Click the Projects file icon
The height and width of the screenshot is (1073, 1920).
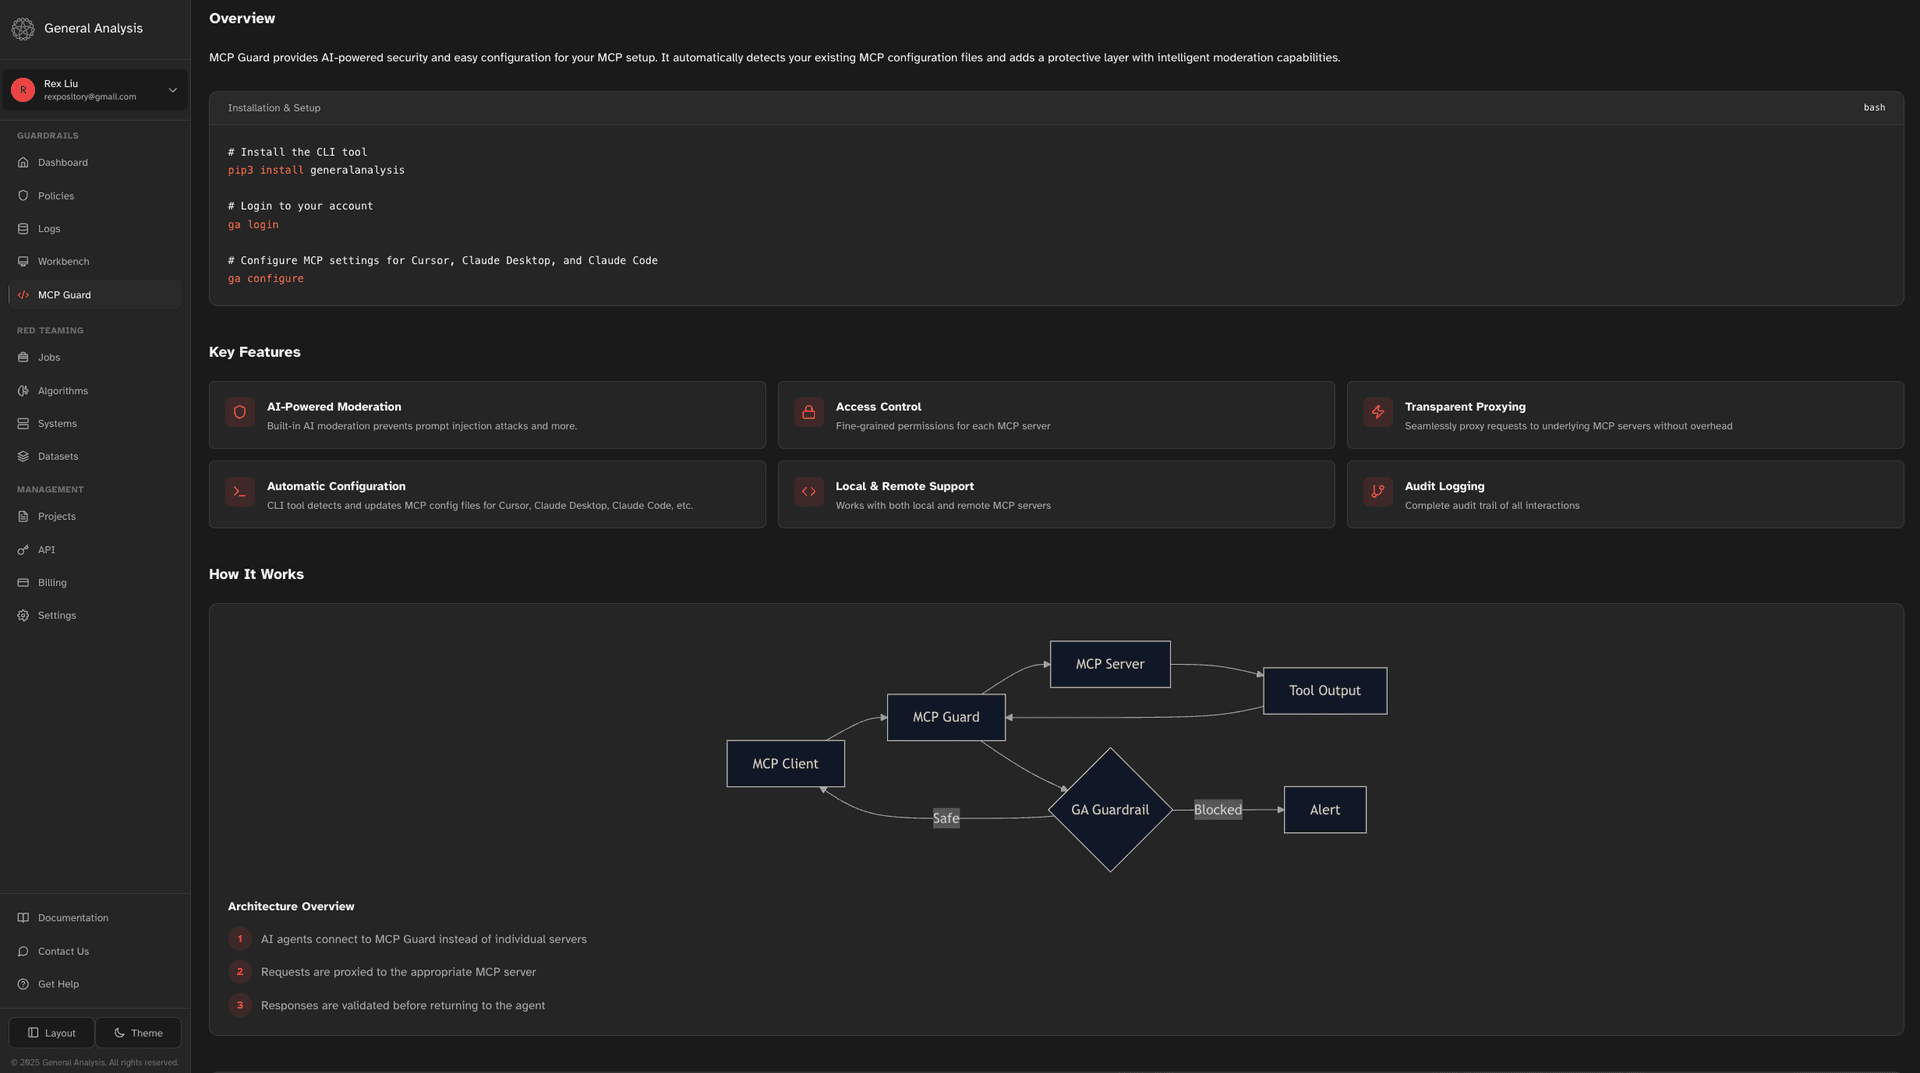[x=23, y=517]
